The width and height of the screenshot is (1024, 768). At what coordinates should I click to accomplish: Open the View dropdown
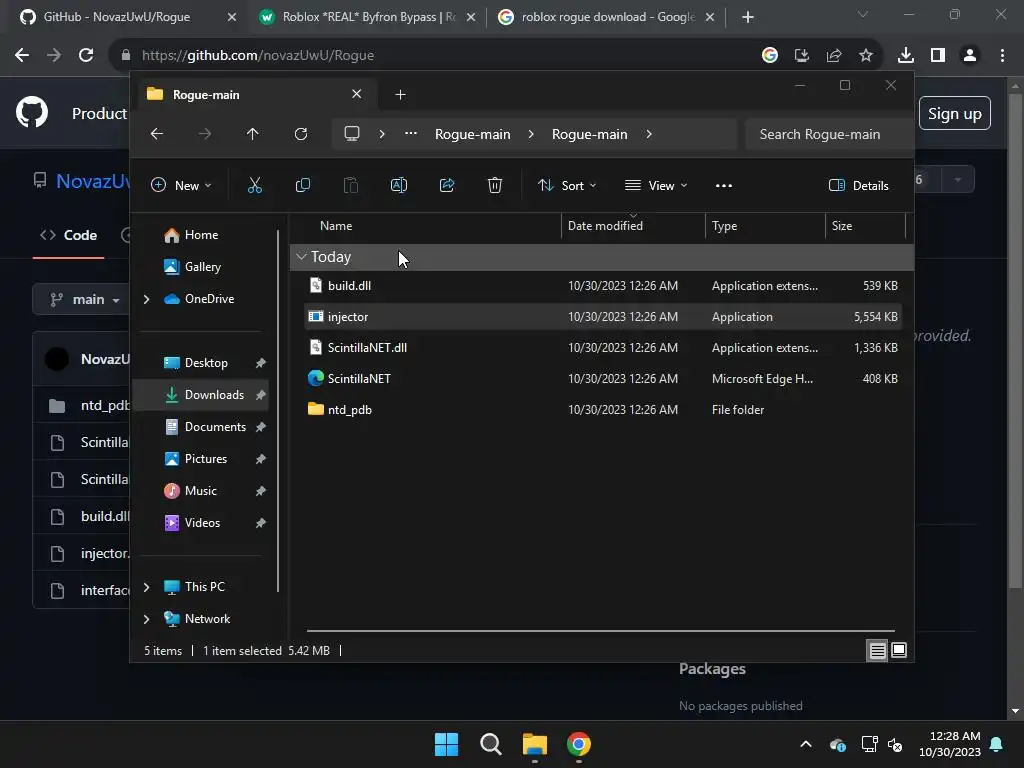(x=656, y=185)
